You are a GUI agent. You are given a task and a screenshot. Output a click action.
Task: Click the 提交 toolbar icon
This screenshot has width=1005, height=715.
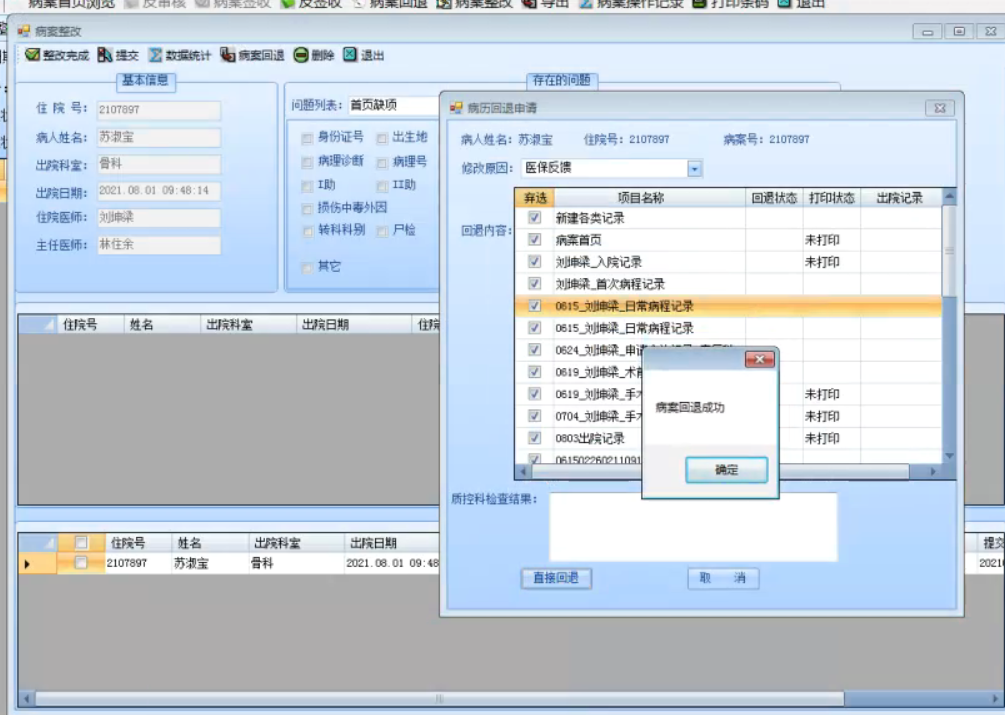[x=105, y=55]
